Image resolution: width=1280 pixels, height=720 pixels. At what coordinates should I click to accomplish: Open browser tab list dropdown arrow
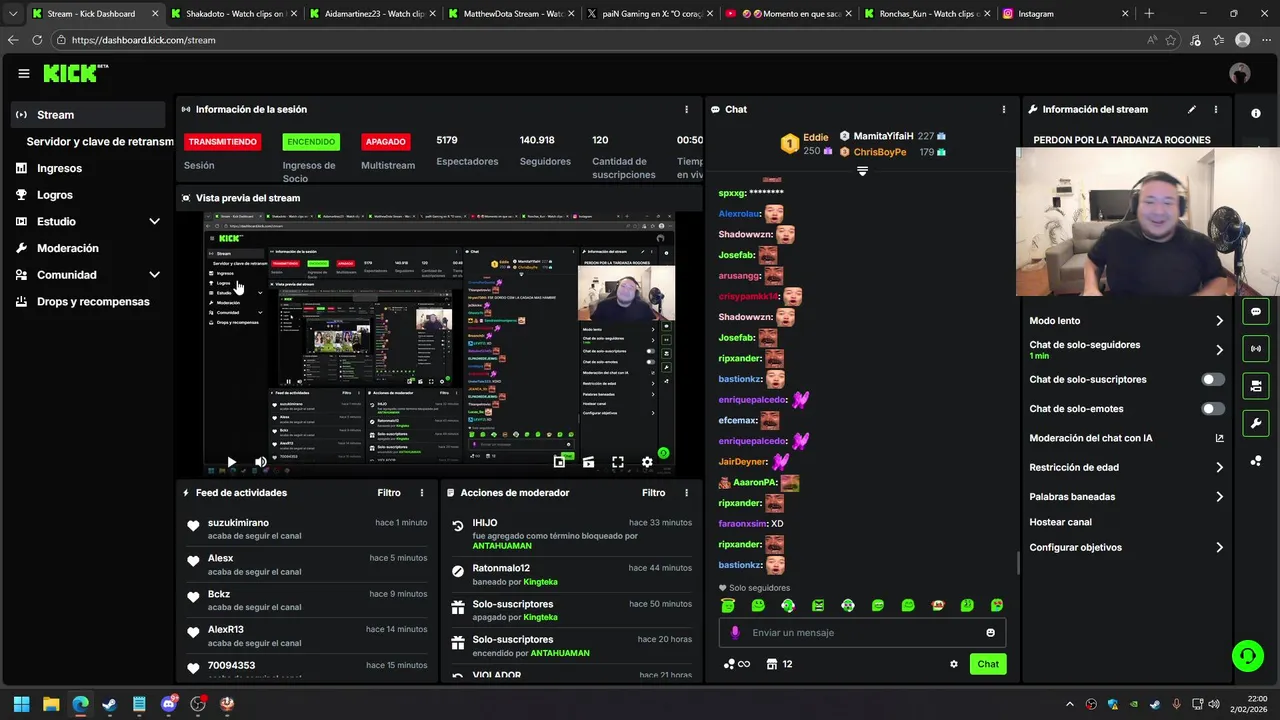click(x=13, y=14)
